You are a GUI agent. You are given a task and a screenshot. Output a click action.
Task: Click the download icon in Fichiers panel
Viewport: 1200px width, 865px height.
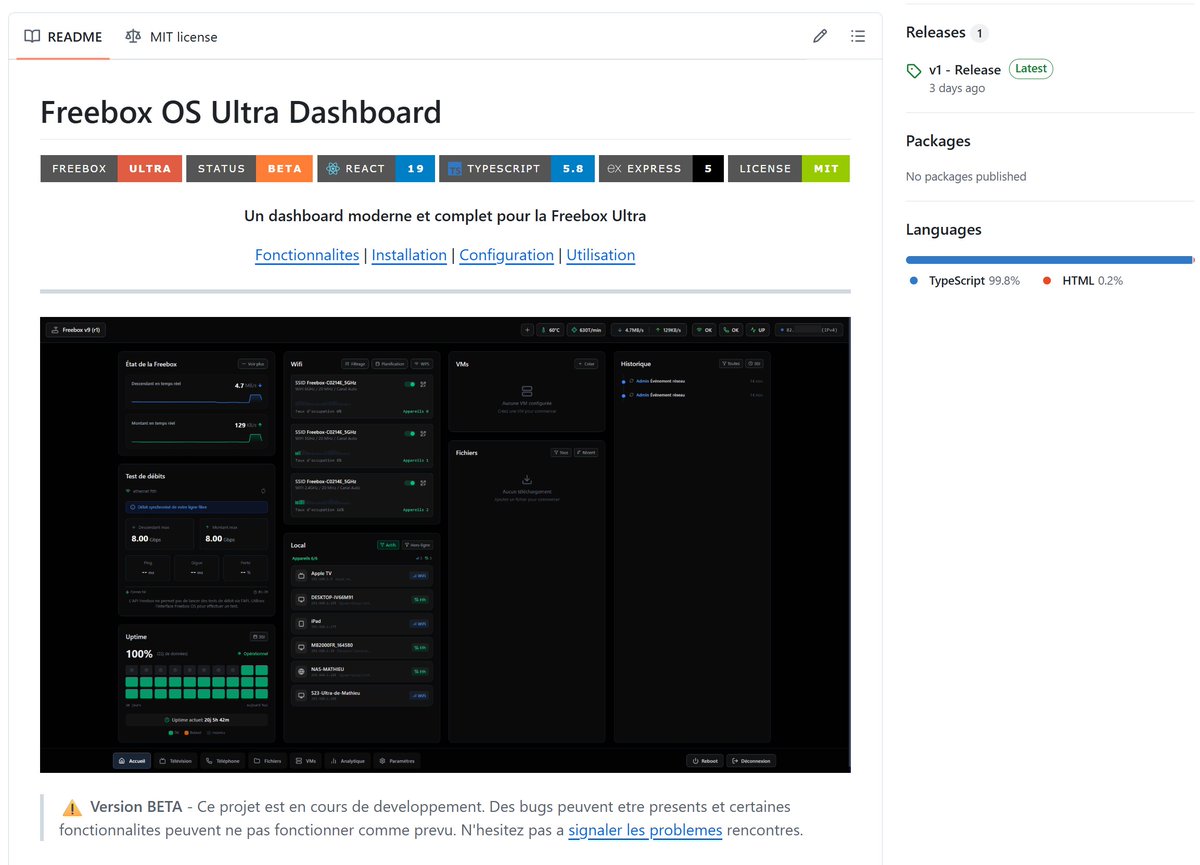coord(527,480)
